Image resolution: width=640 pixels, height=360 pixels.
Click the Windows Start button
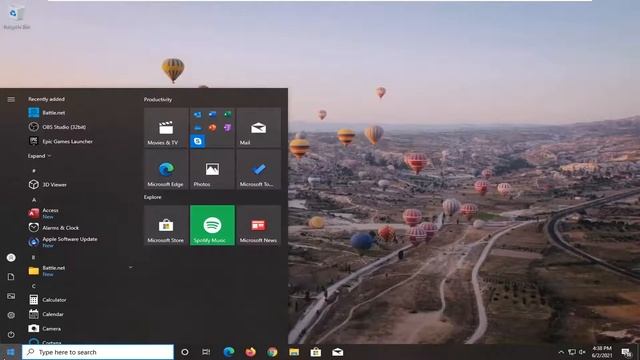11,352
